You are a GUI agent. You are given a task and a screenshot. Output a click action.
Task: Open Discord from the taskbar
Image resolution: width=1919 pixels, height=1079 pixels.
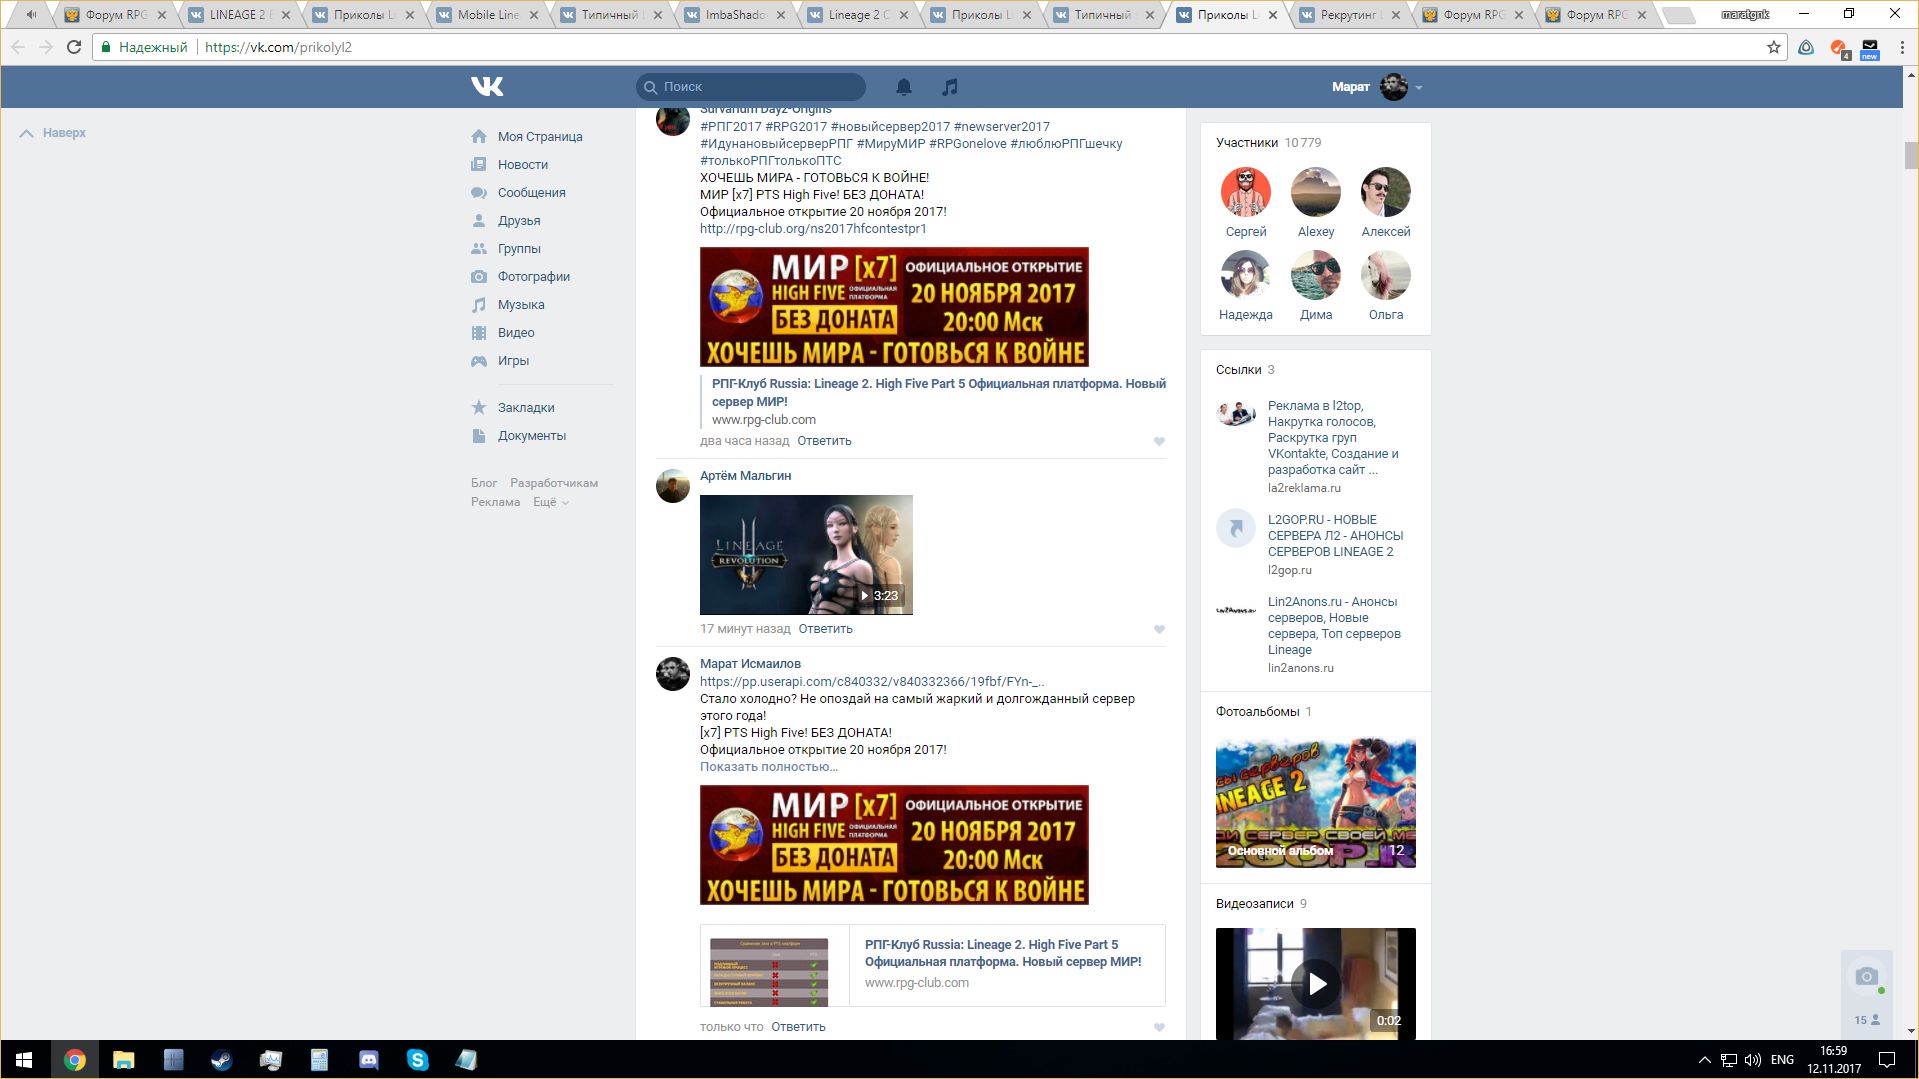coord(368,1060)
